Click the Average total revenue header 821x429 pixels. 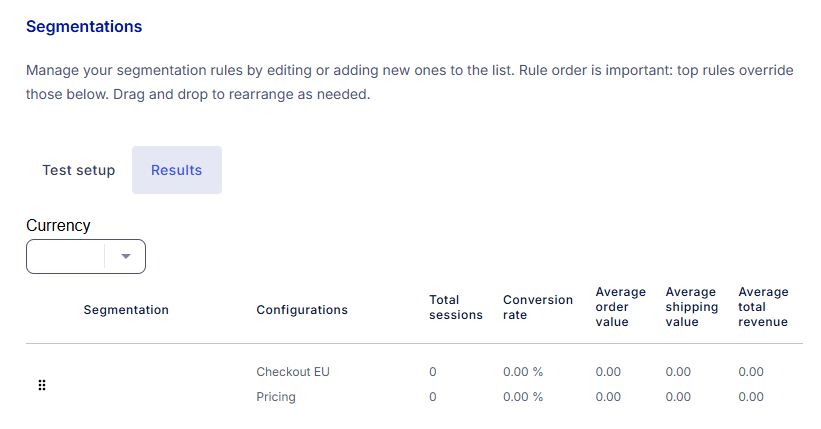click(x=763, y=307)
